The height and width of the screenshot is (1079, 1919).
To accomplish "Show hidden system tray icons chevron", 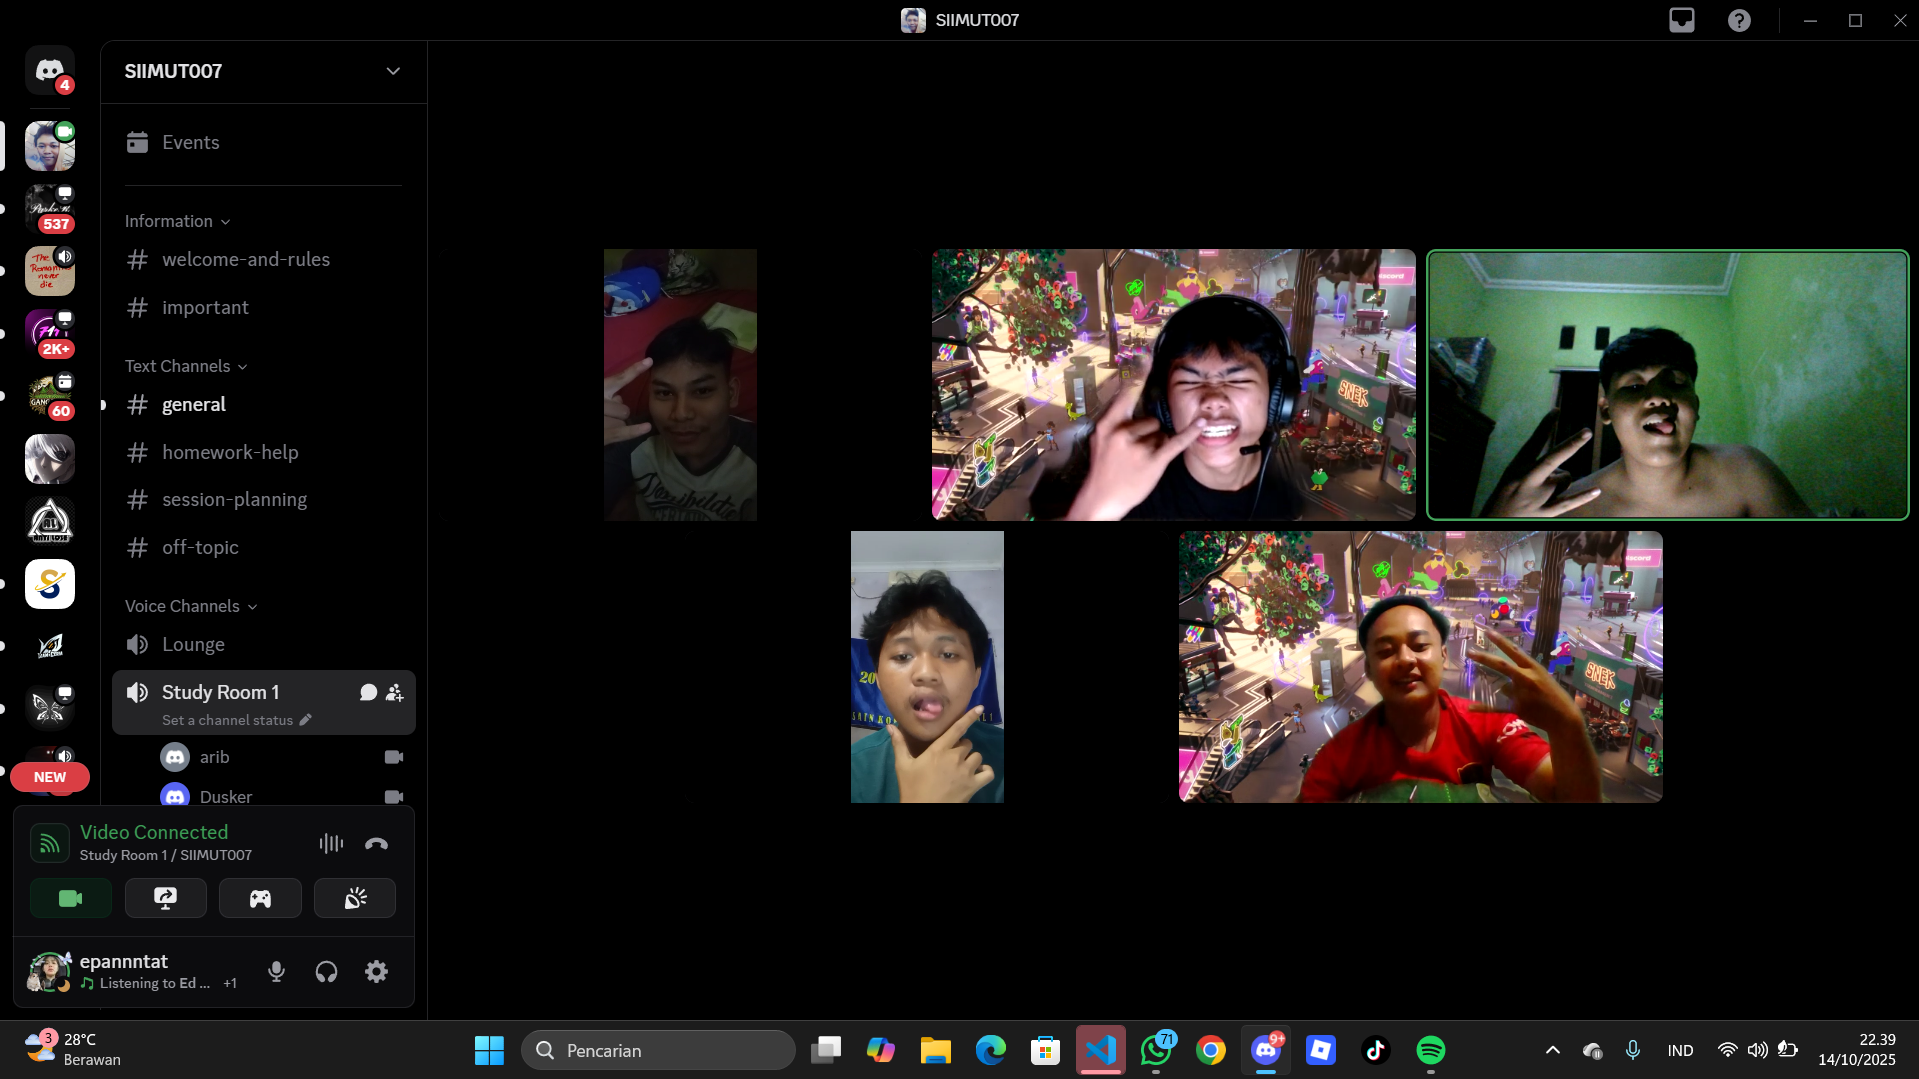I will (x=1553, y=1050).
